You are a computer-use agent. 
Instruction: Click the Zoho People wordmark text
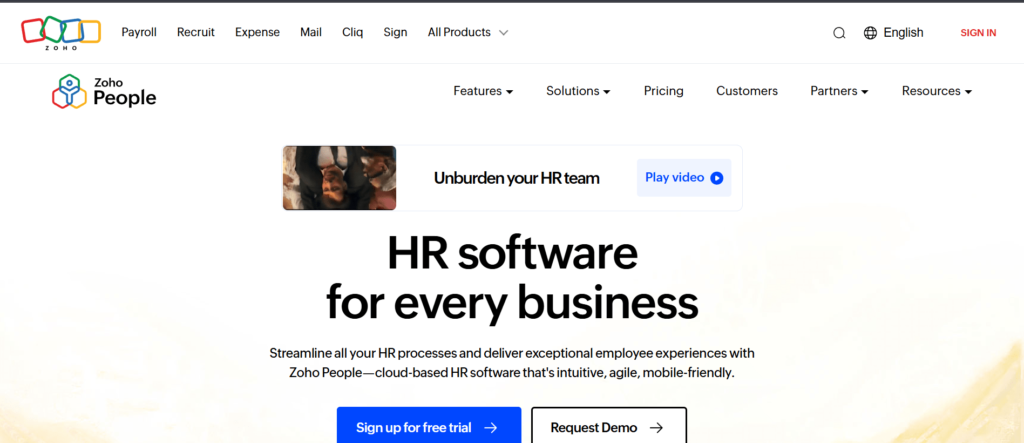tap(125, 92)
